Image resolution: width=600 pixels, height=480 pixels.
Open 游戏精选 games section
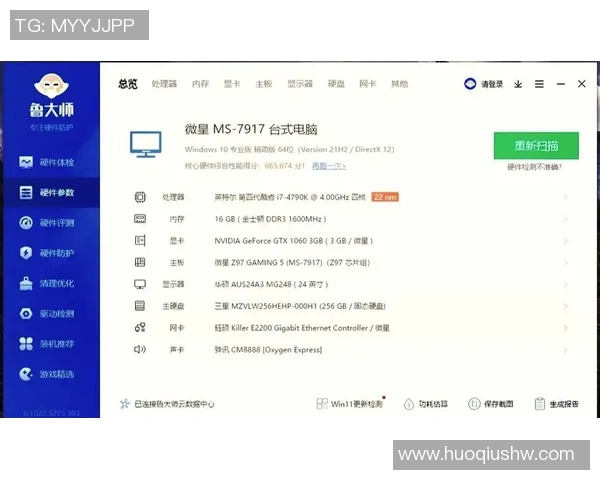click(x=46, y=374)
